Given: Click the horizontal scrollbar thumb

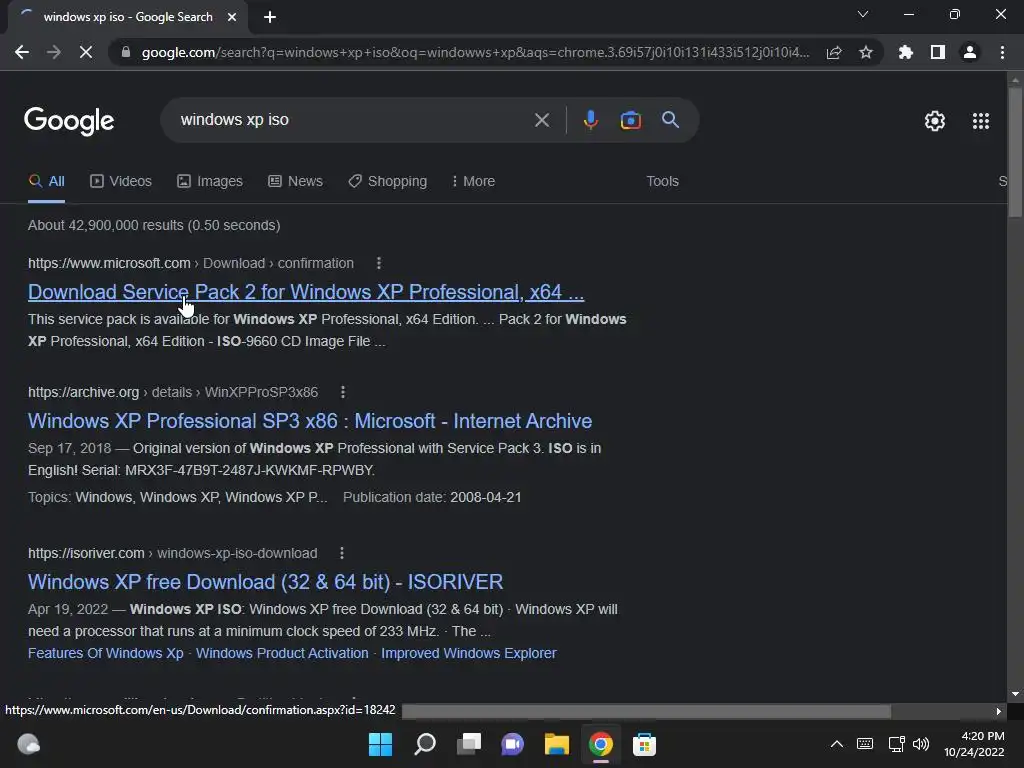Looking at the screenshot, I should [647, 711].
